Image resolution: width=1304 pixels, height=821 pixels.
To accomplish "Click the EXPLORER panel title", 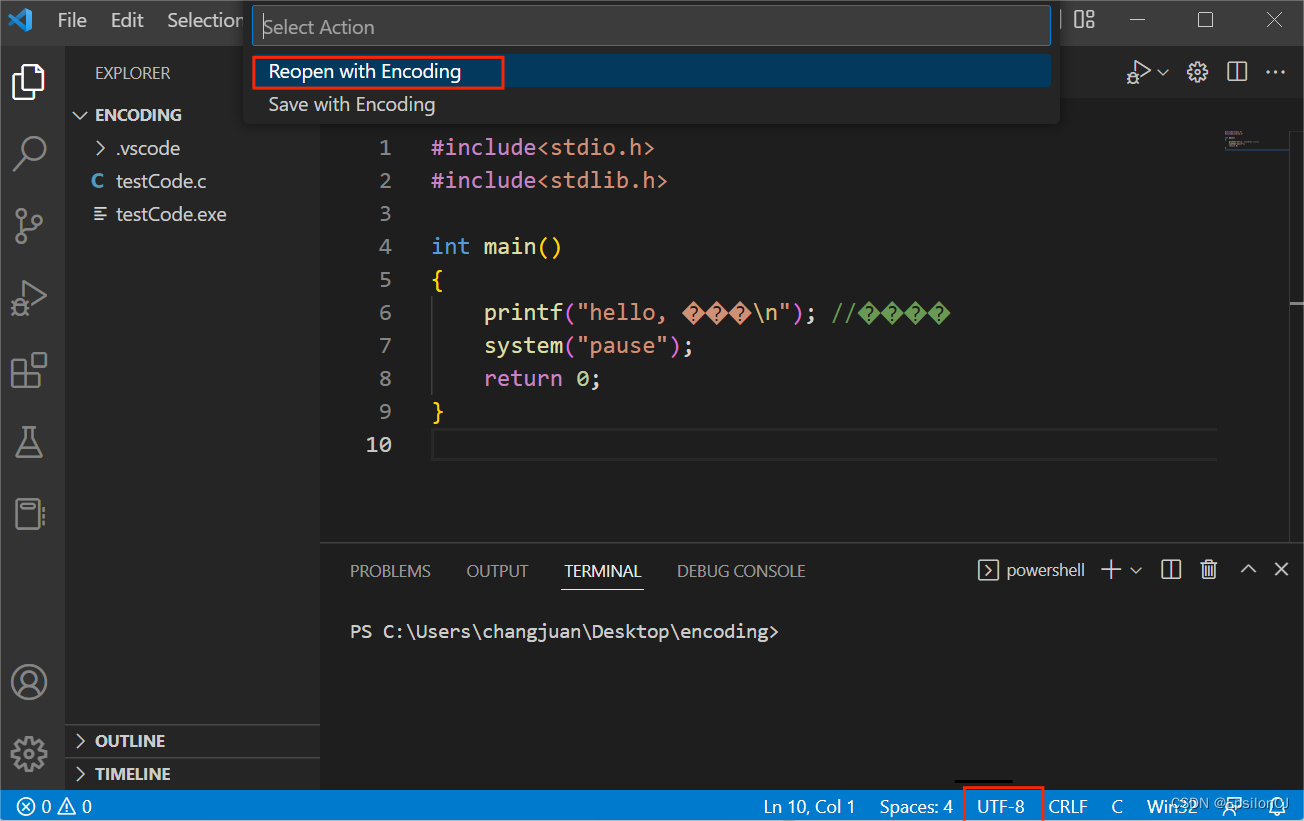I will (x=133, y=73).
